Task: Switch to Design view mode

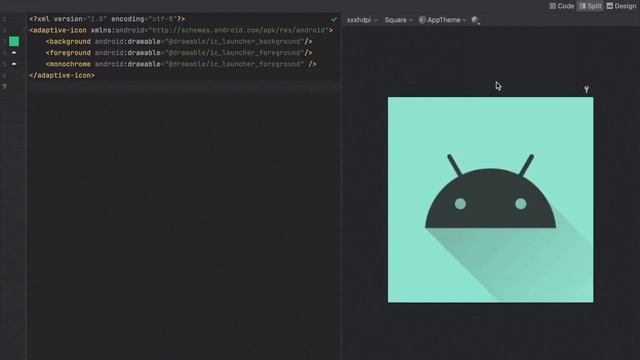Action: point(621,6)
